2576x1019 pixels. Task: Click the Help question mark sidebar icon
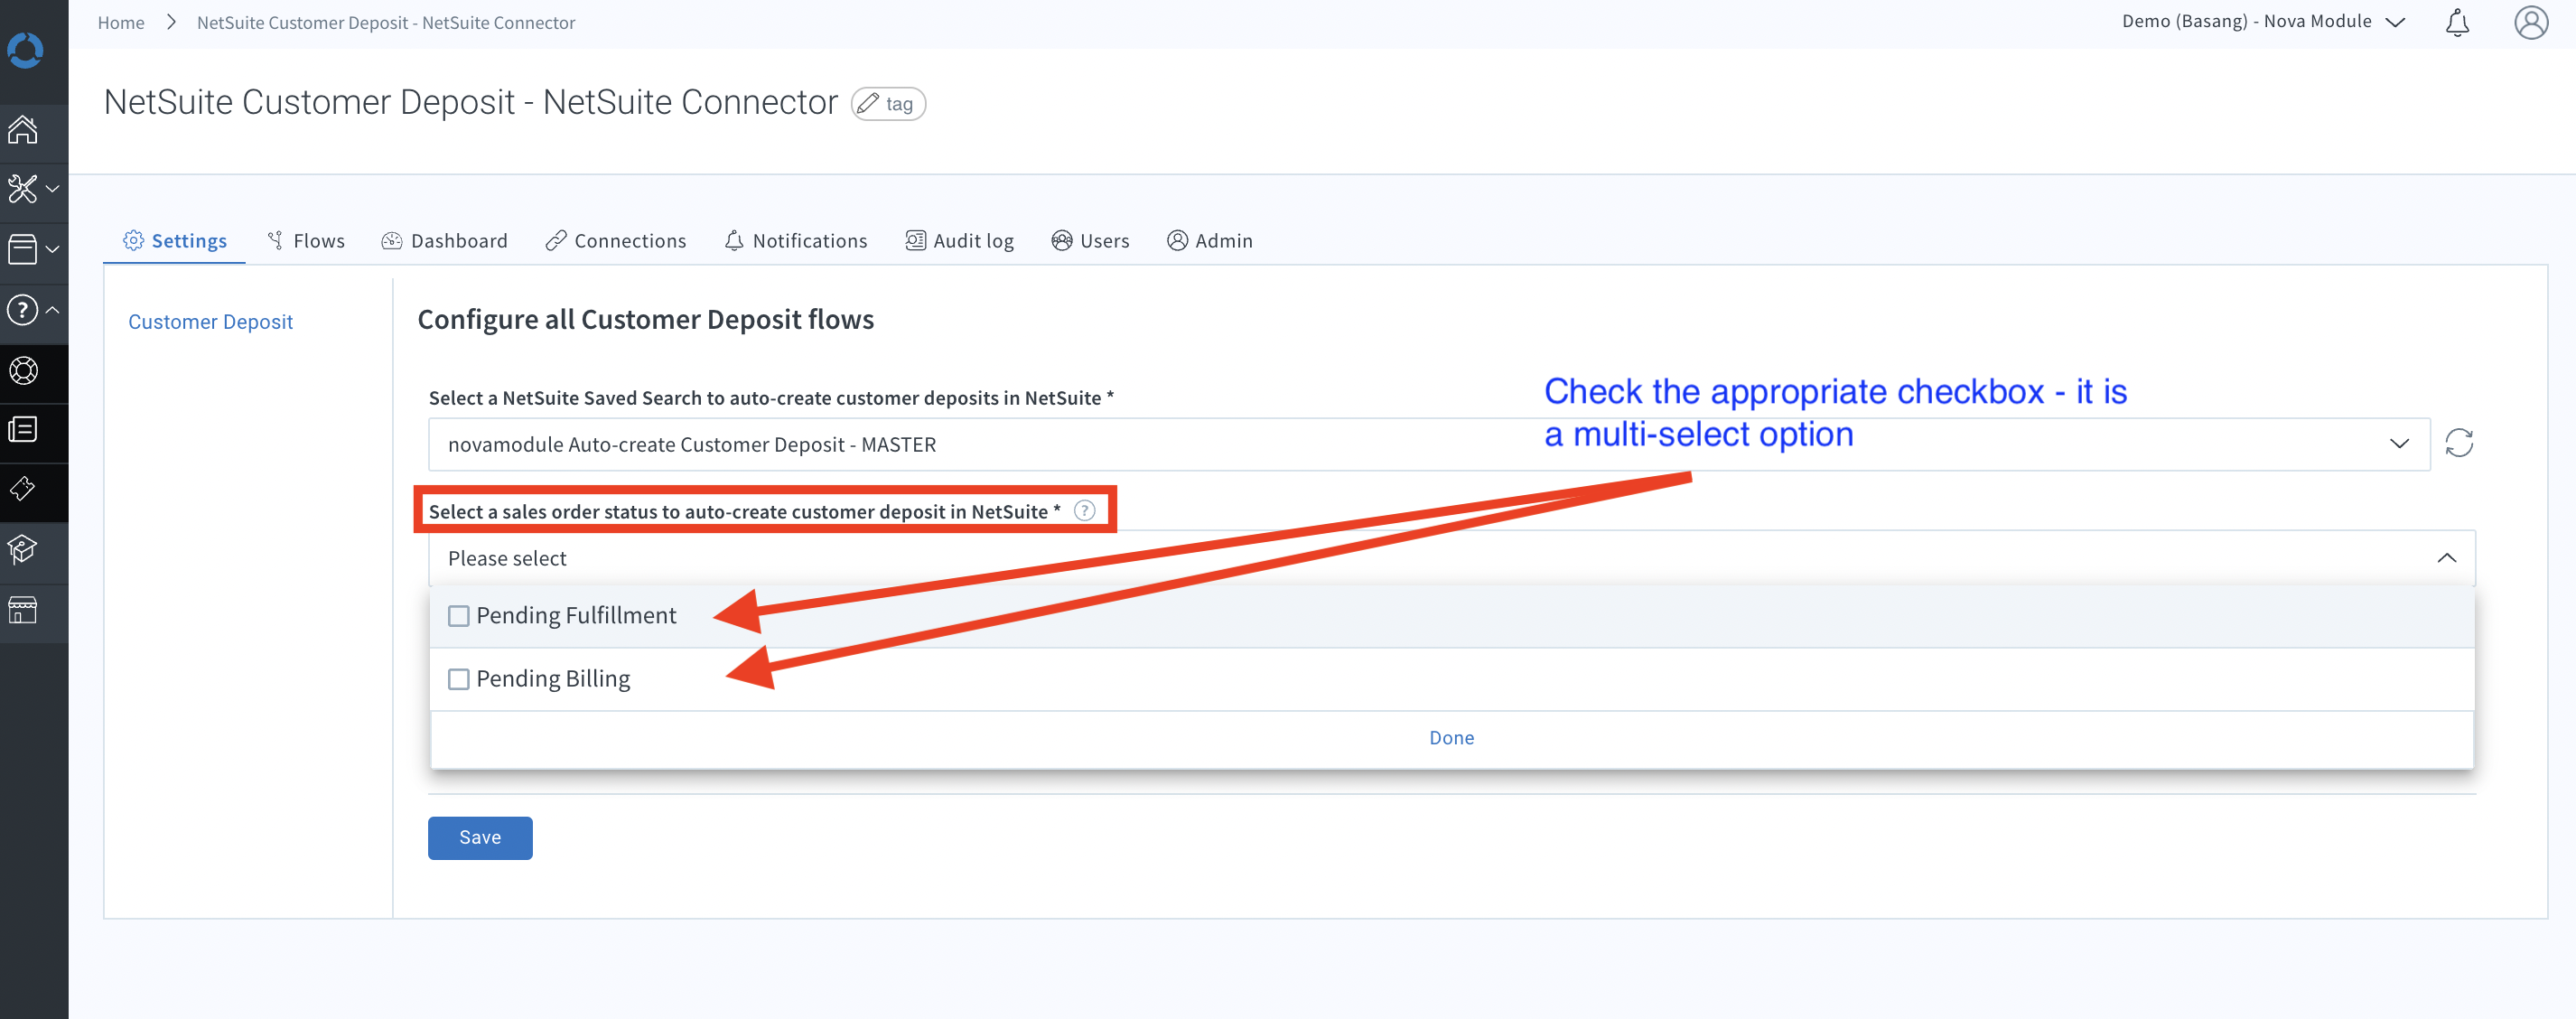click(22, 310)
